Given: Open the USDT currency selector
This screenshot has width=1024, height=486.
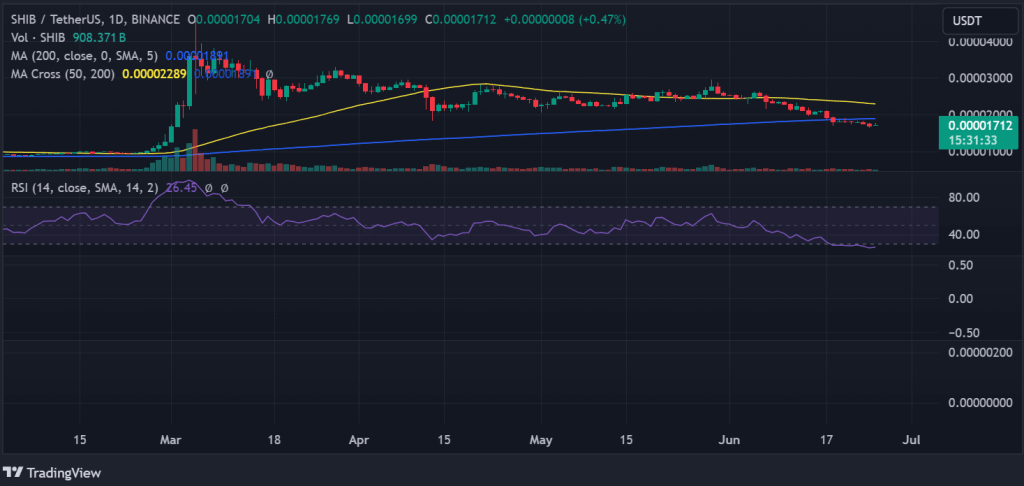Looking at the screenshot, I should point(978,21).
